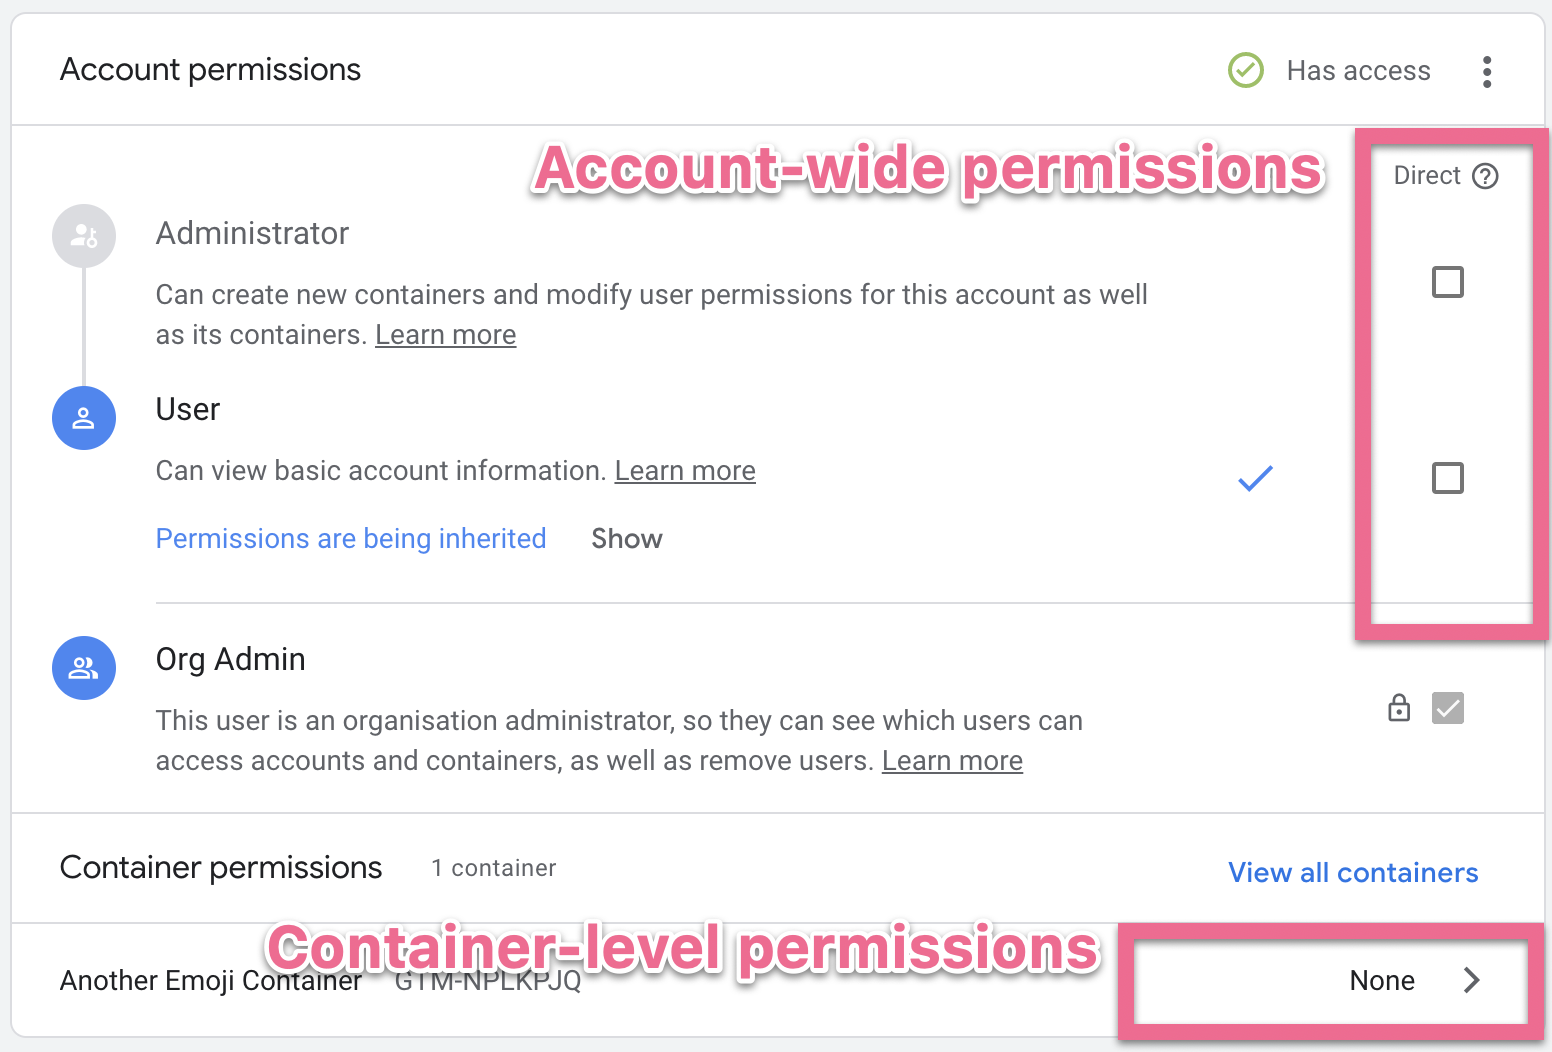This screenshot has height=1052, width=1552.
Task: Open Learn more link under Administrator
Action: (x=445, y=335)
